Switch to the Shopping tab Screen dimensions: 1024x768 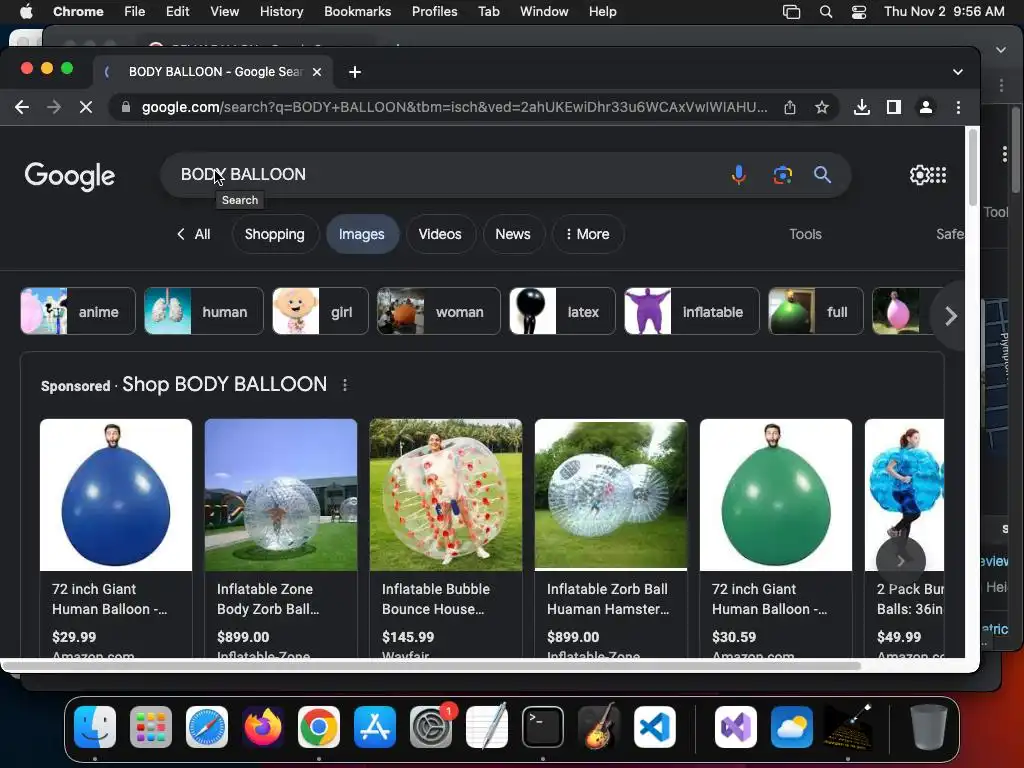[x=274, y=234]
